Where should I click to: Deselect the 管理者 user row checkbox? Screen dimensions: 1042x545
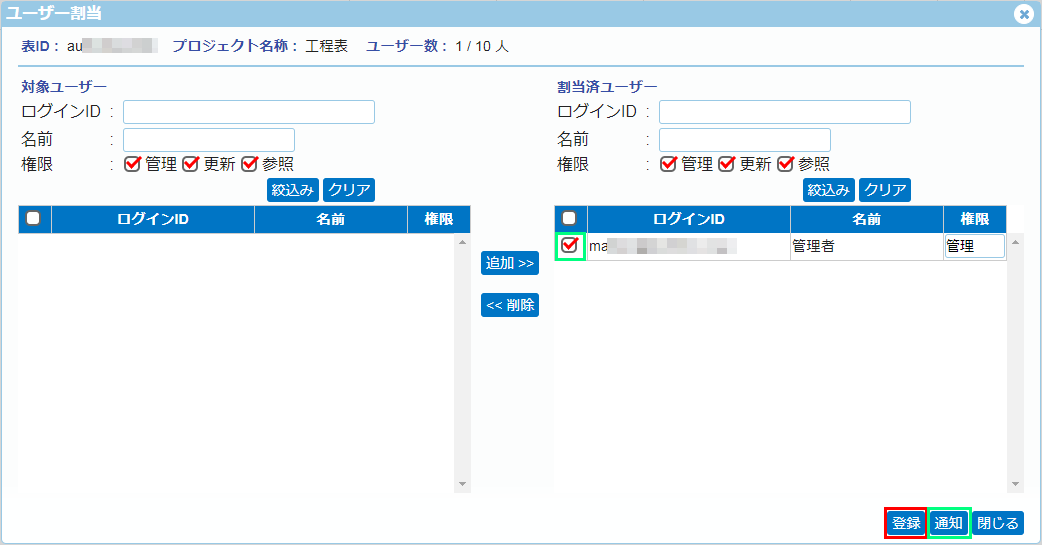click(570, 246)
